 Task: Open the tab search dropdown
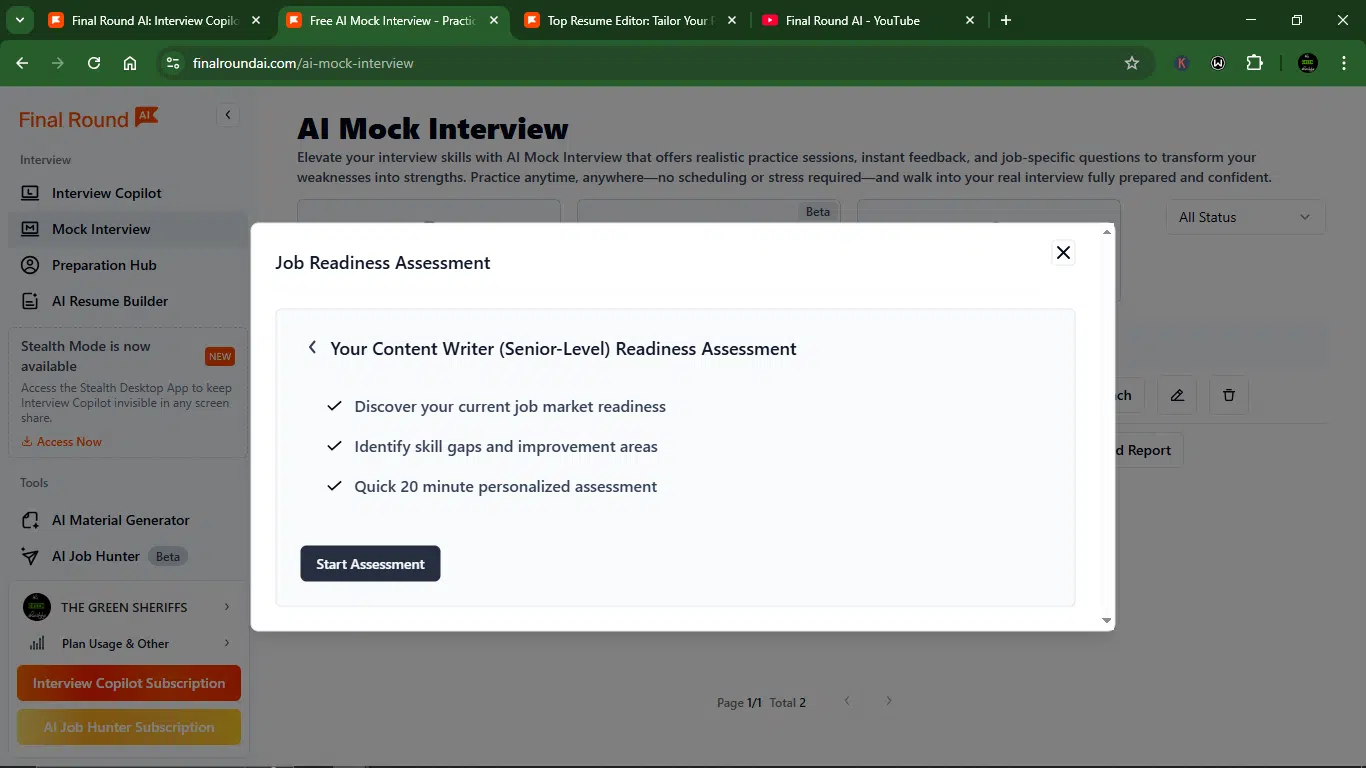click(x=19, y=20)
